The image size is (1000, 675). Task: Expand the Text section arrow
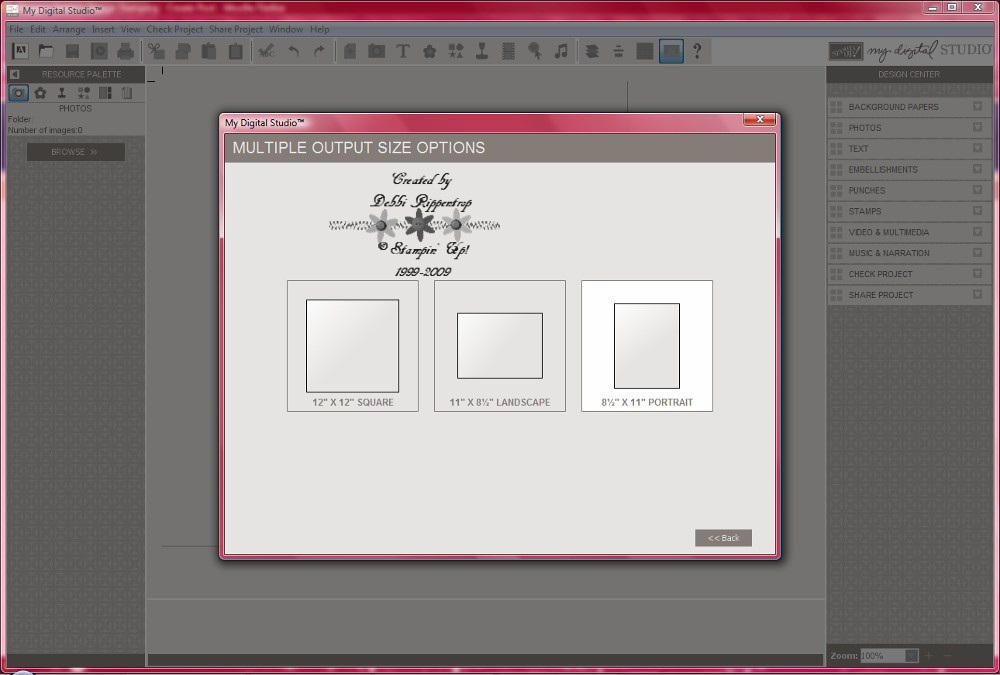point(977,148)
